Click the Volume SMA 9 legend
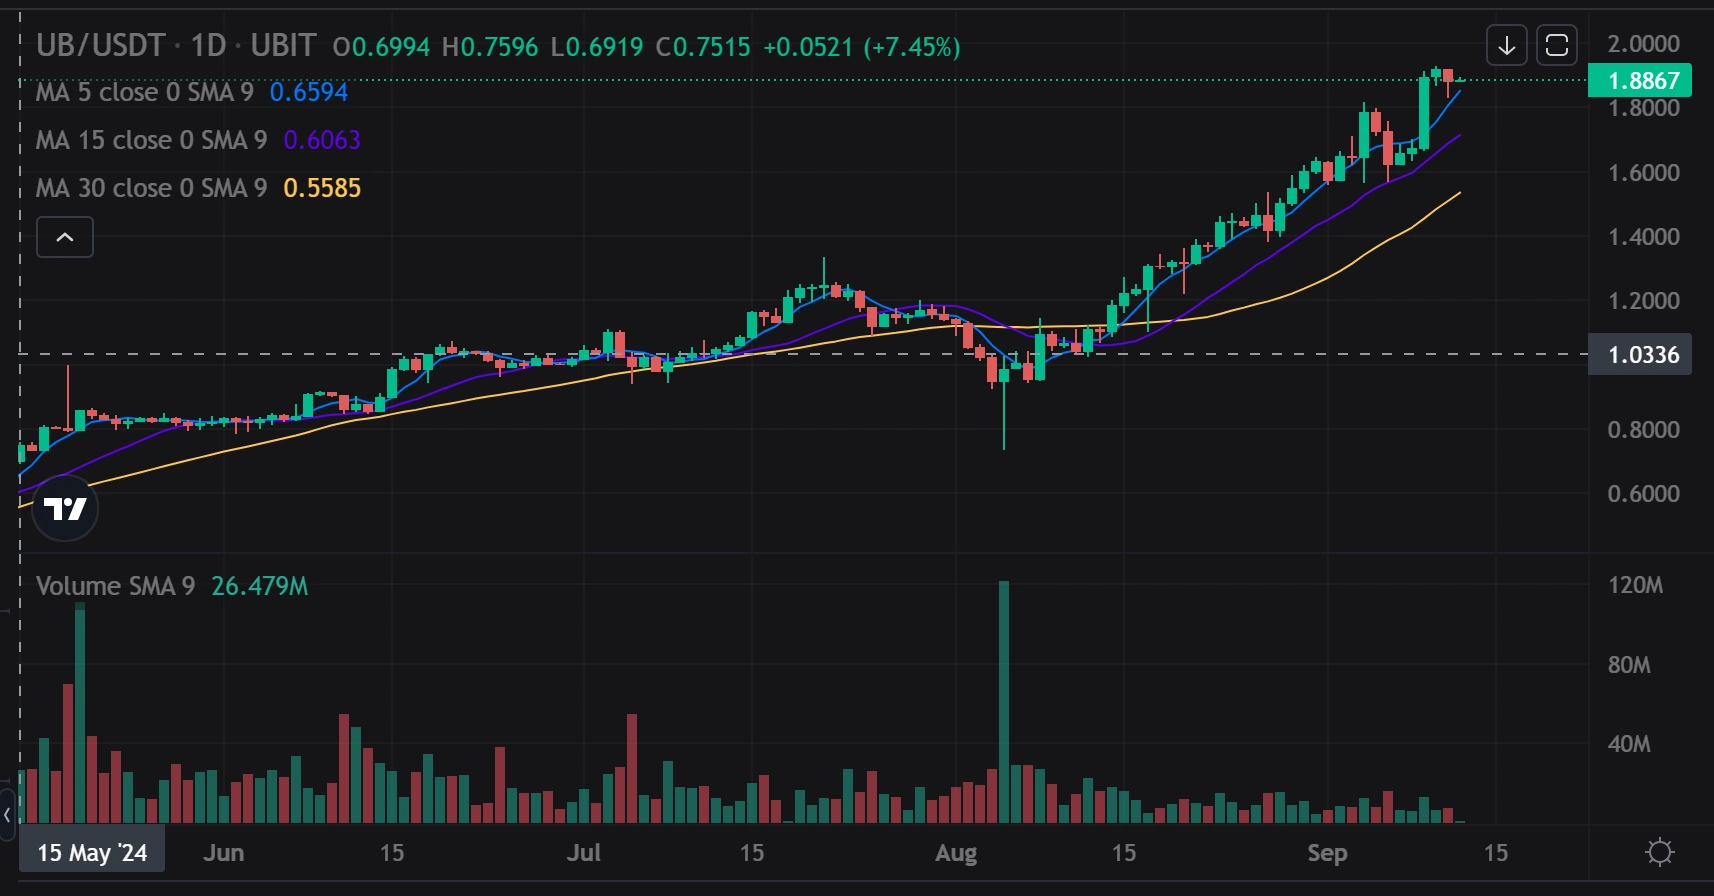 115,586
